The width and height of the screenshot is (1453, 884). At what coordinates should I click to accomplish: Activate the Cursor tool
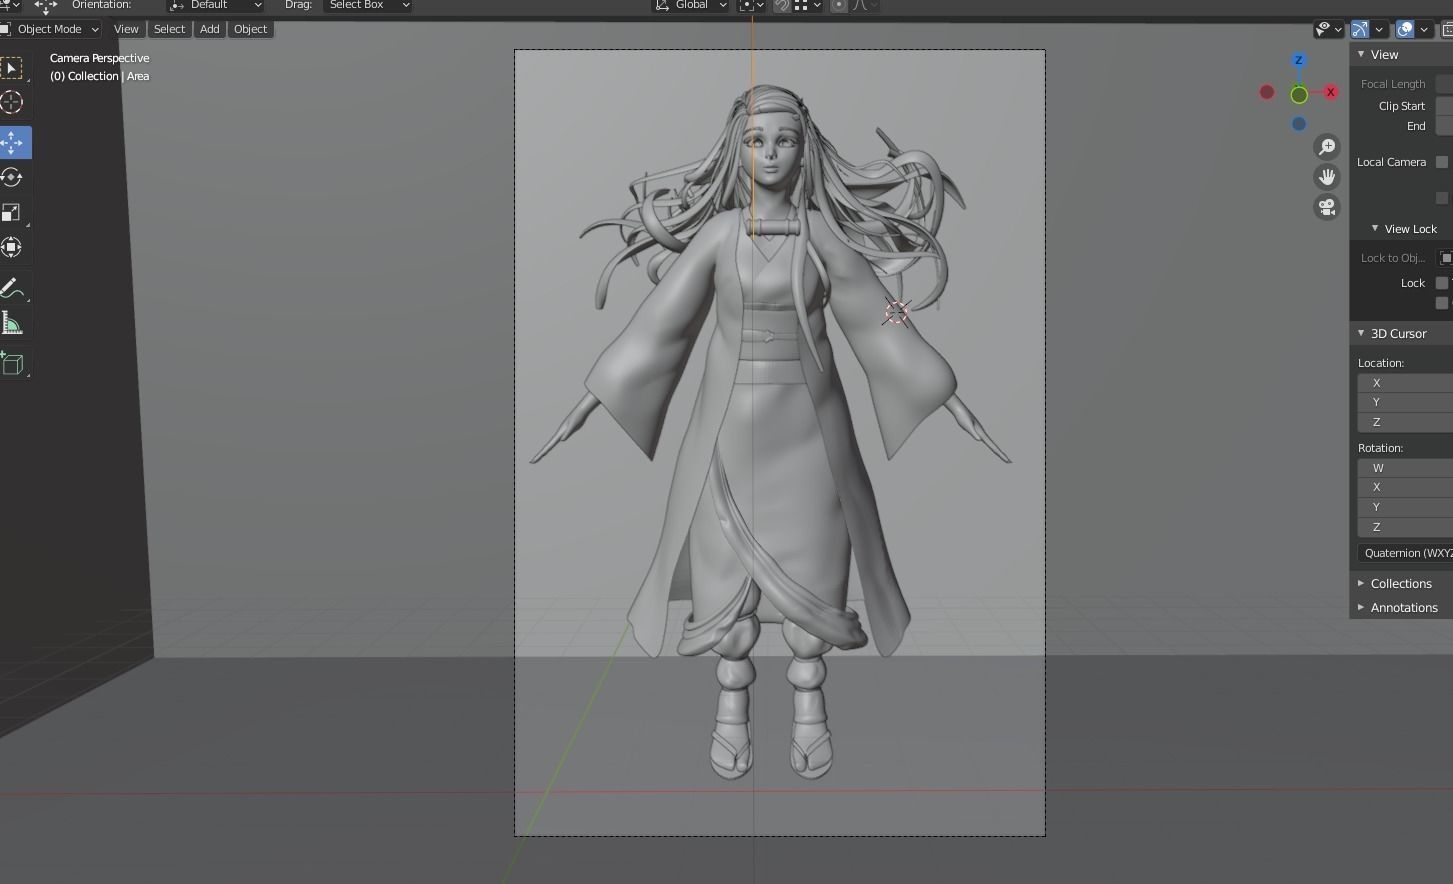[x=14, y=102]
